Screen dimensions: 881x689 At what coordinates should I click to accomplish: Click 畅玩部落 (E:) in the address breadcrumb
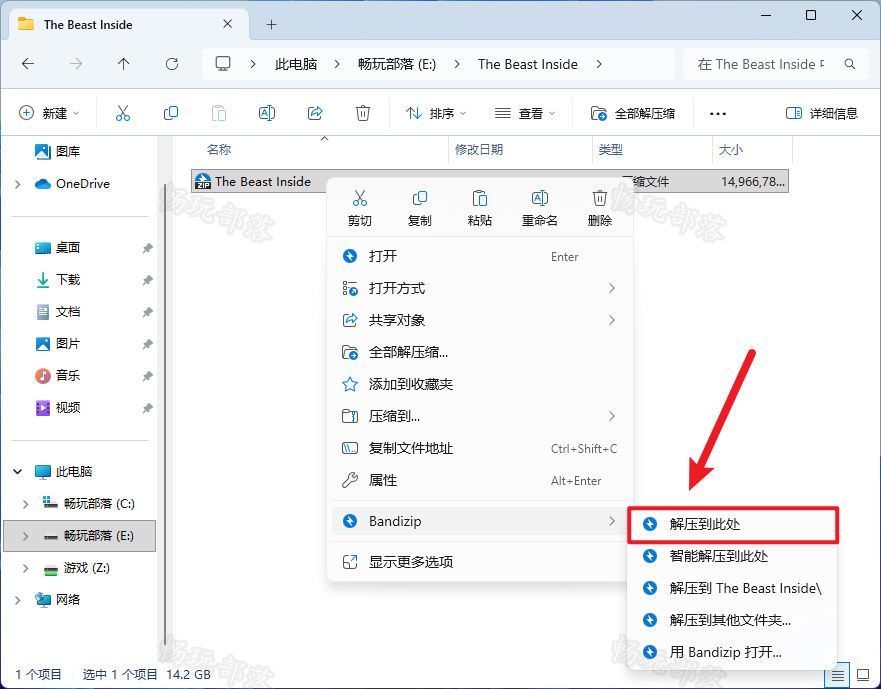coord(397,64)
